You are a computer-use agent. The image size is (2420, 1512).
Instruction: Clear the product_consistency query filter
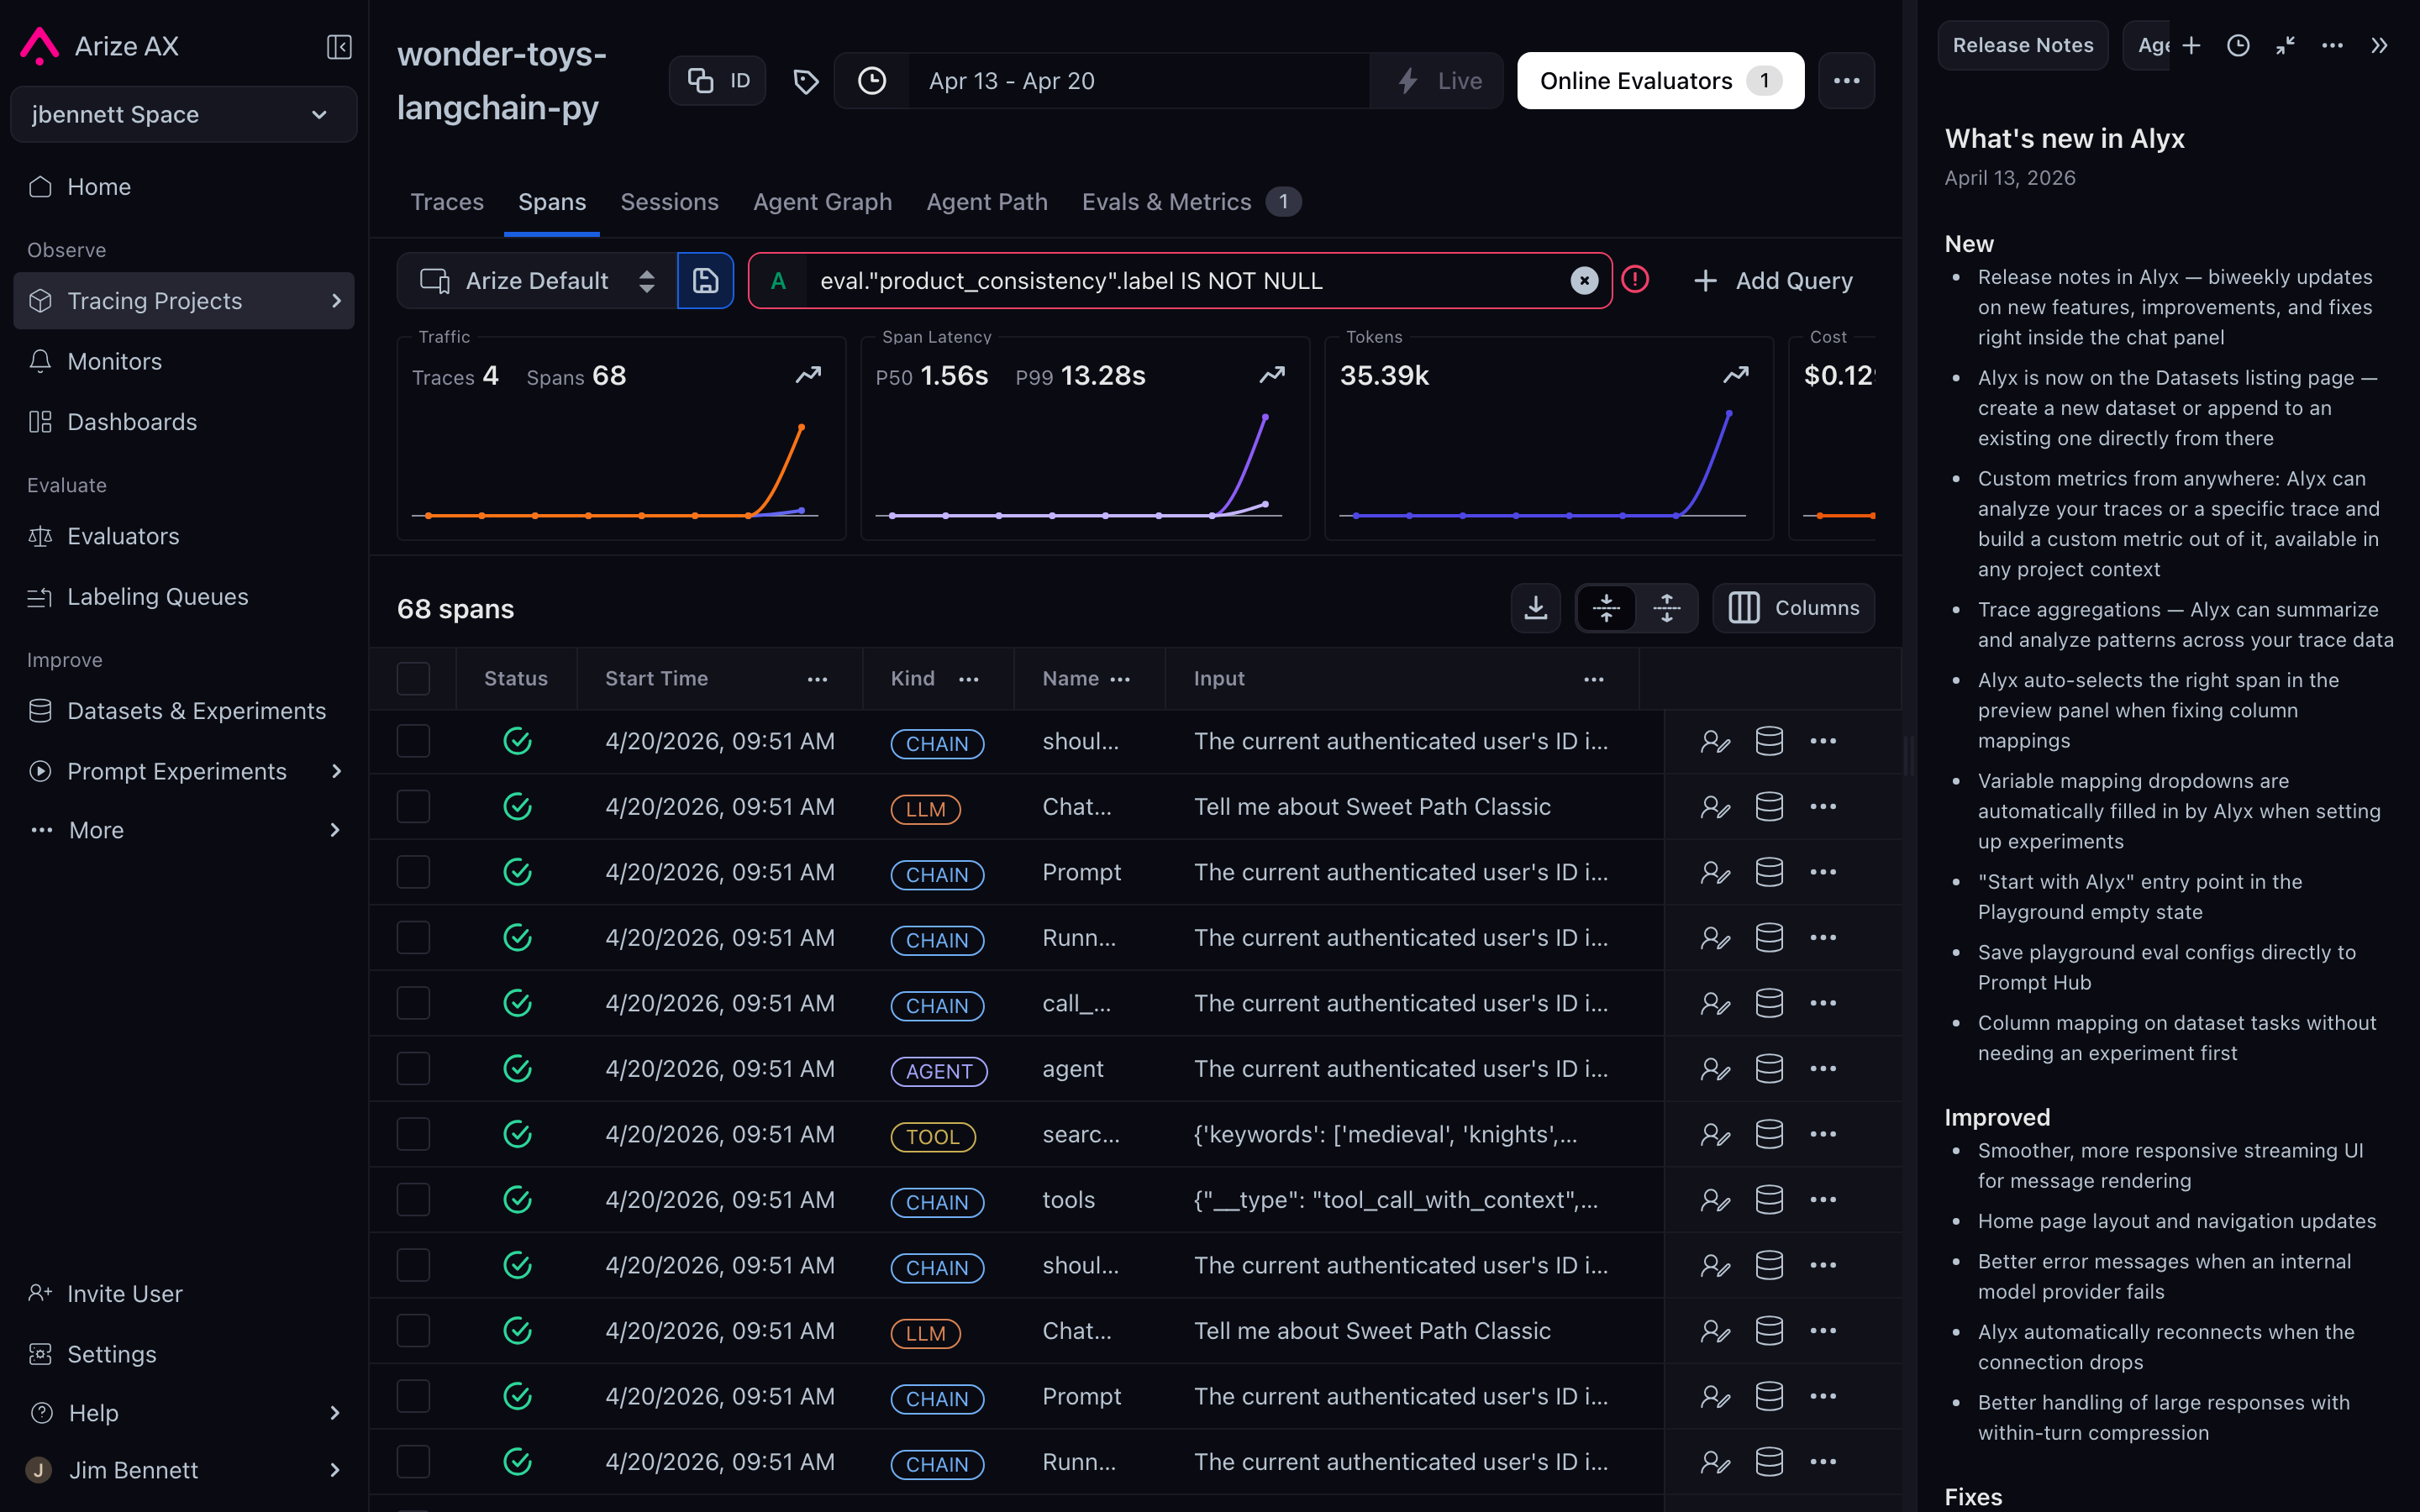click(1583, 281)
